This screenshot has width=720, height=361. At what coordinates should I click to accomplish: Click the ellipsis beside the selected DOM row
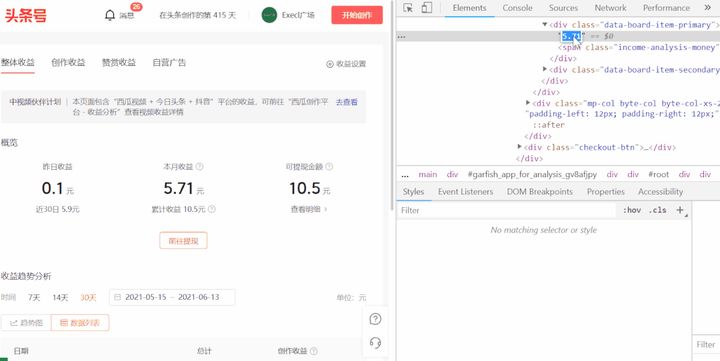click(401, 36)
